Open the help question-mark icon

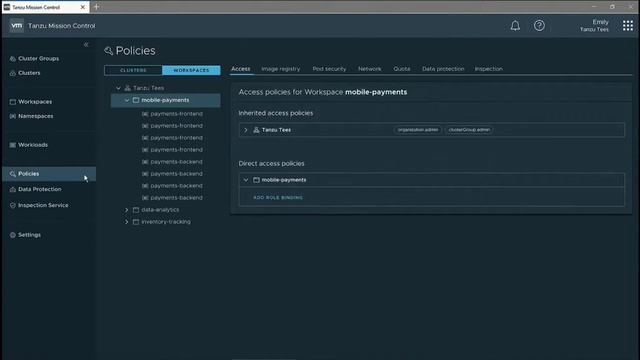pos(539,26)
